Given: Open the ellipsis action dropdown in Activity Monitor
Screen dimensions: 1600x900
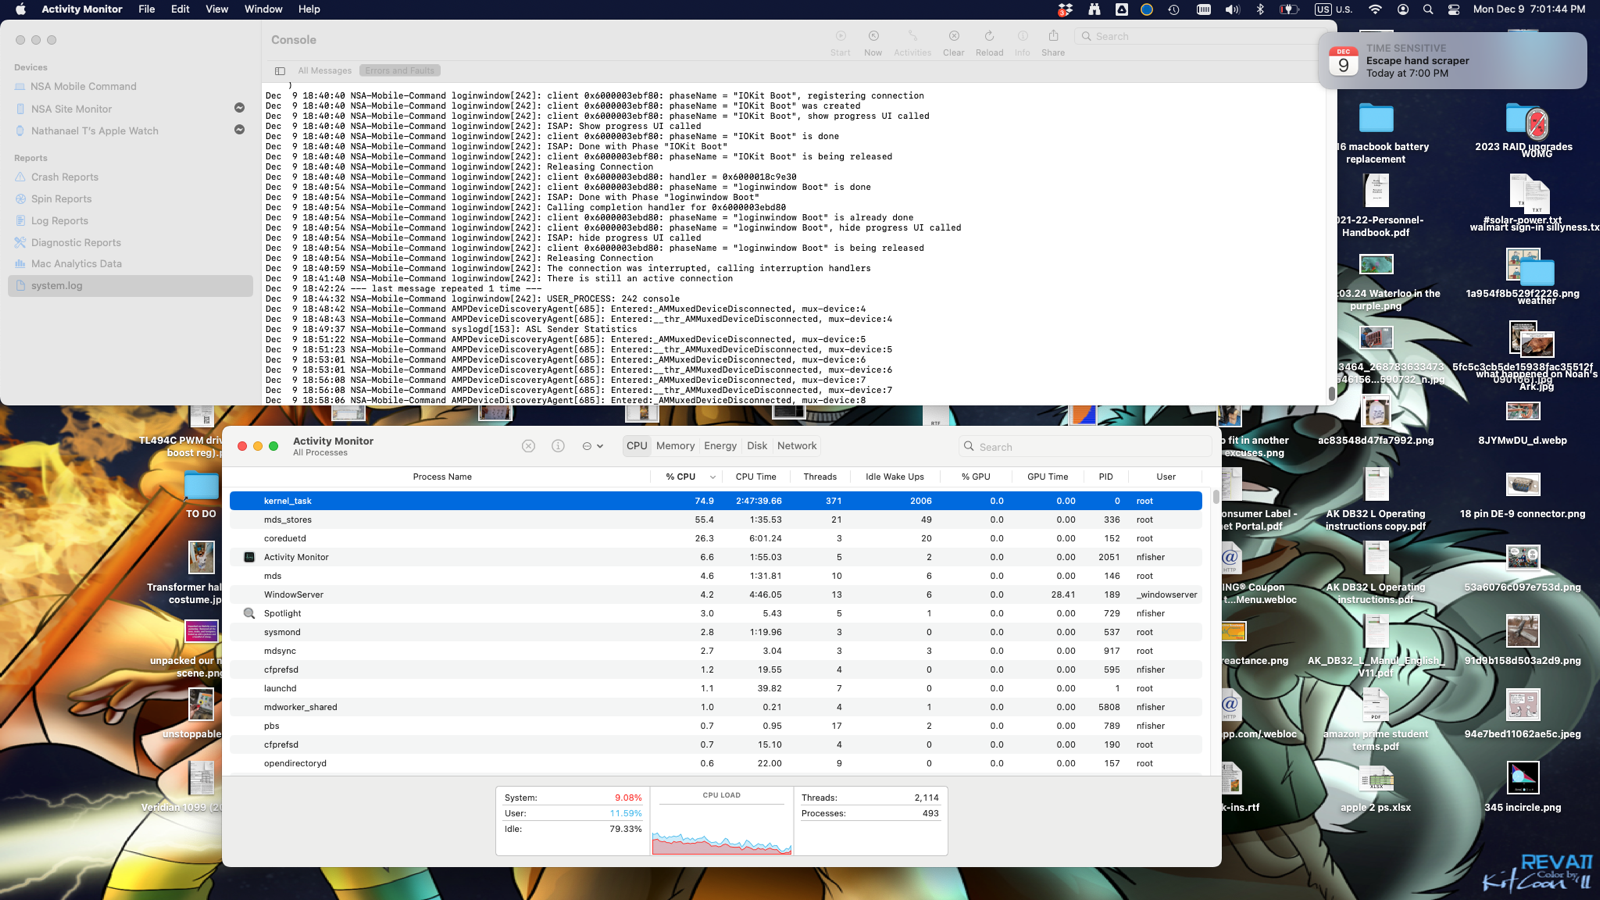Looking at the screenshot, I should point(592,446).
